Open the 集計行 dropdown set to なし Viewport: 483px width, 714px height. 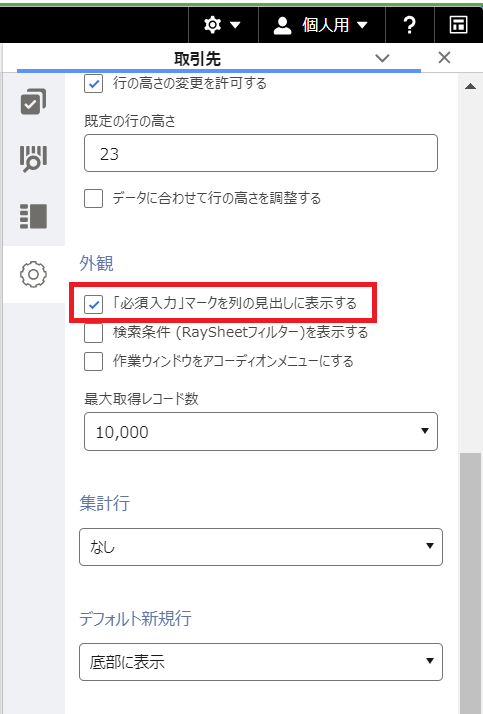pos(261,546)
